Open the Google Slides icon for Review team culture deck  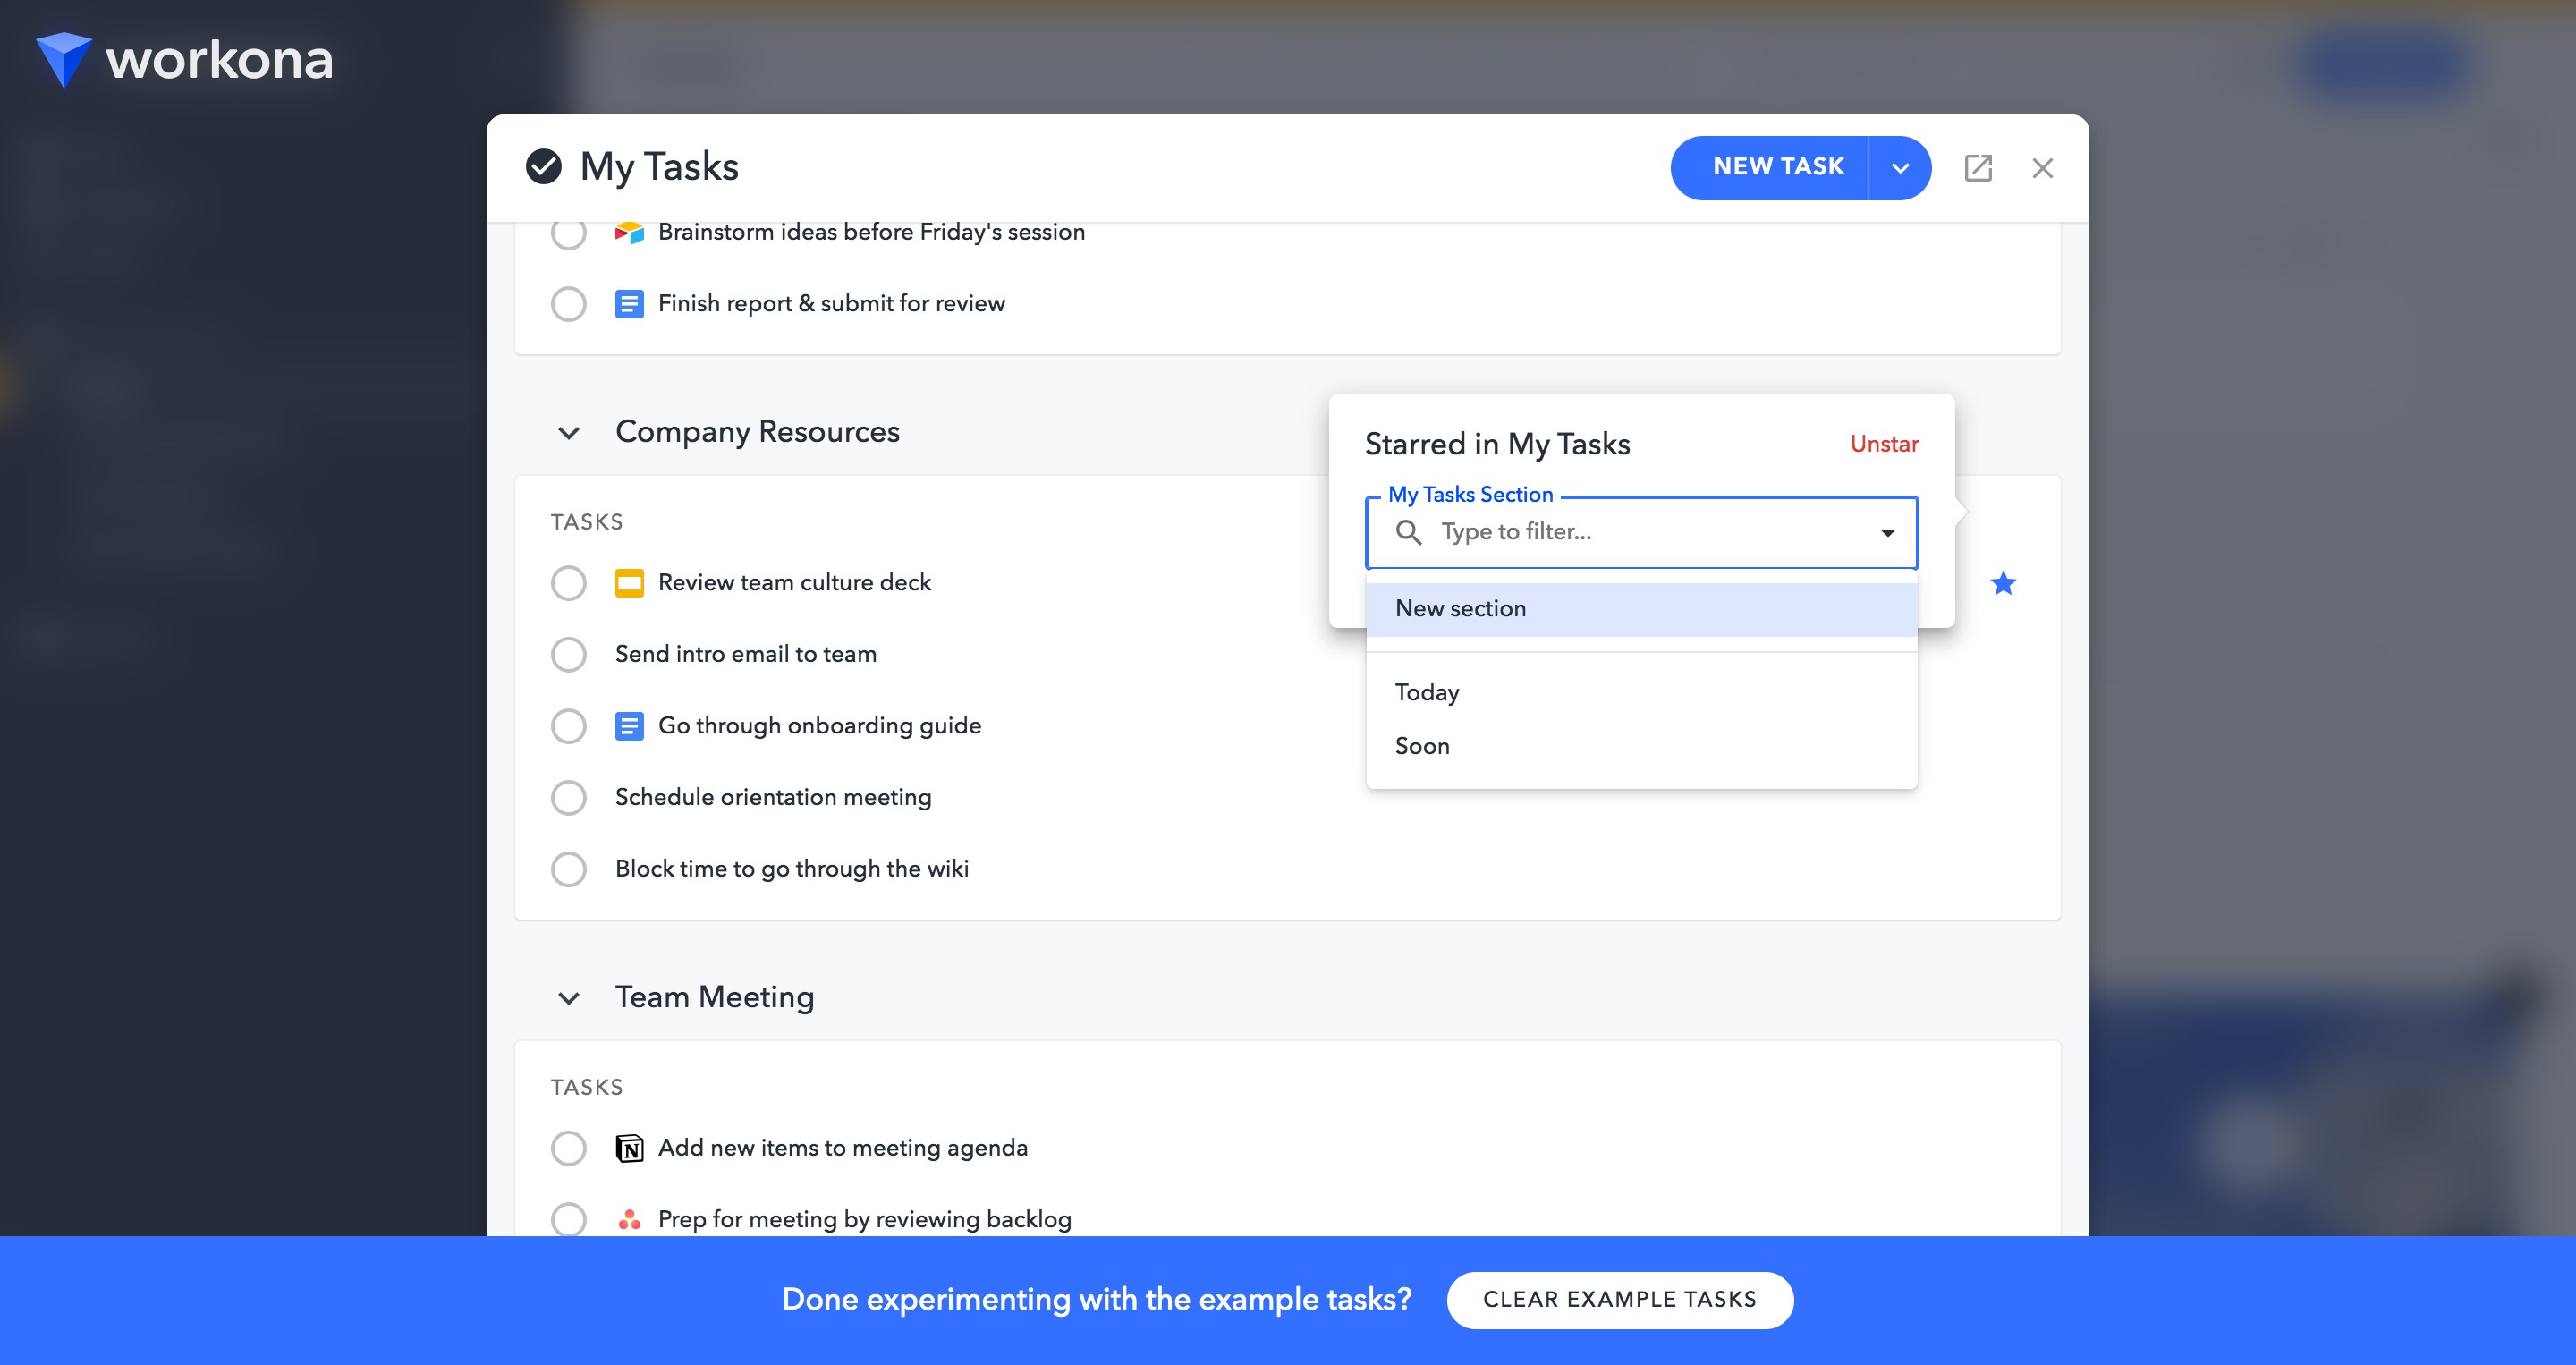629,583
